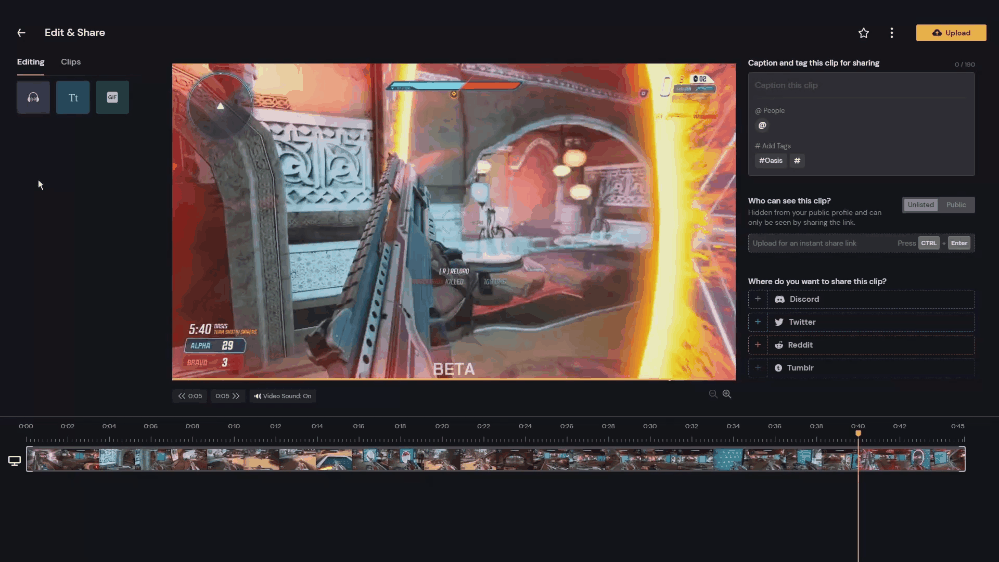Set clip visibility to Public

coord(956,205)
